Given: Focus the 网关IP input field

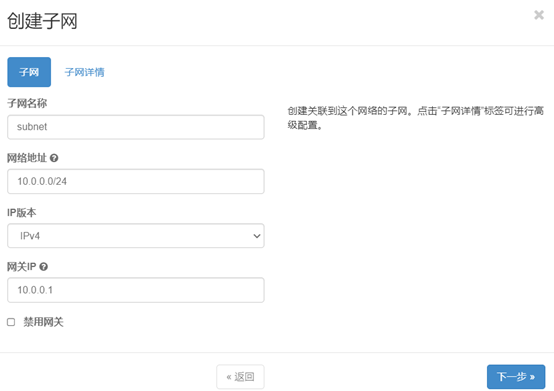Looking at the screenshot, I should (x=136, y=290).
